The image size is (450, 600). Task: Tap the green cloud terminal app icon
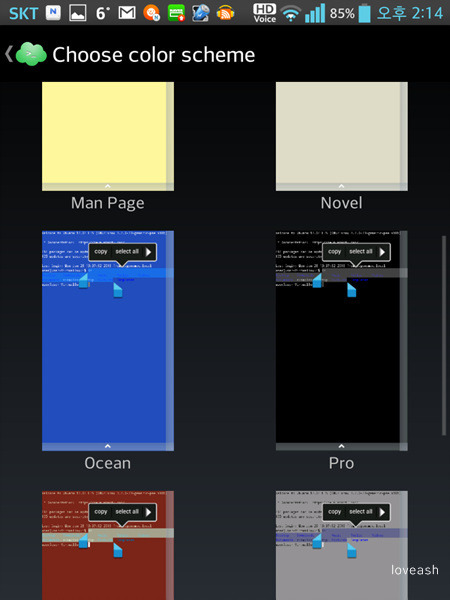click(x=31, y=54)
